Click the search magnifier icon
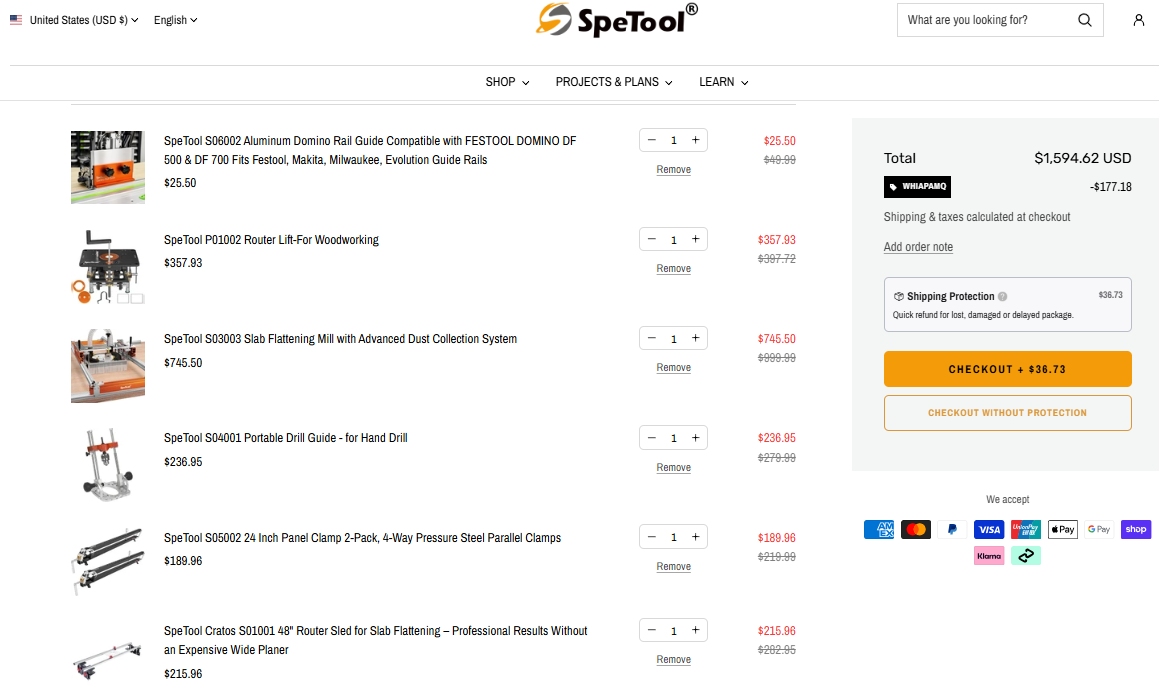1159x692 pixels. (x=1084, y=20)
